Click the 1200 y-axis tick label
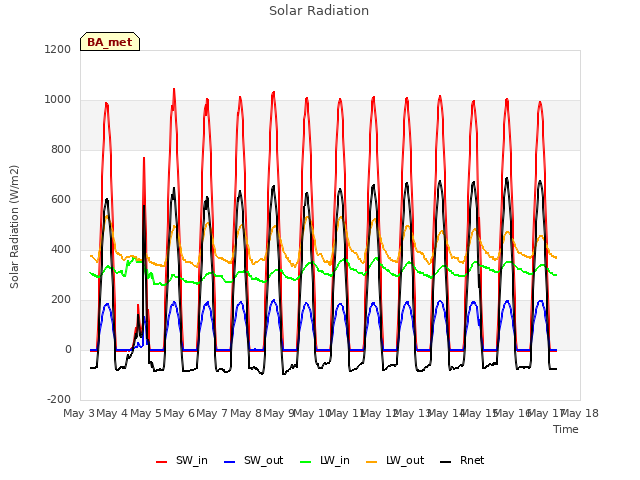Screen dimensions: 640x480 (x=58, y=49)
